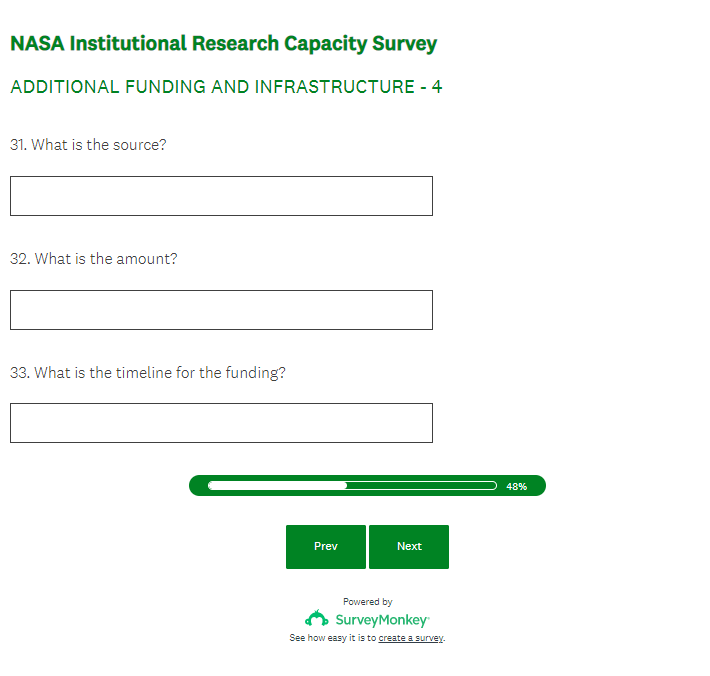Click the filled portion of the progress bar

277,486
